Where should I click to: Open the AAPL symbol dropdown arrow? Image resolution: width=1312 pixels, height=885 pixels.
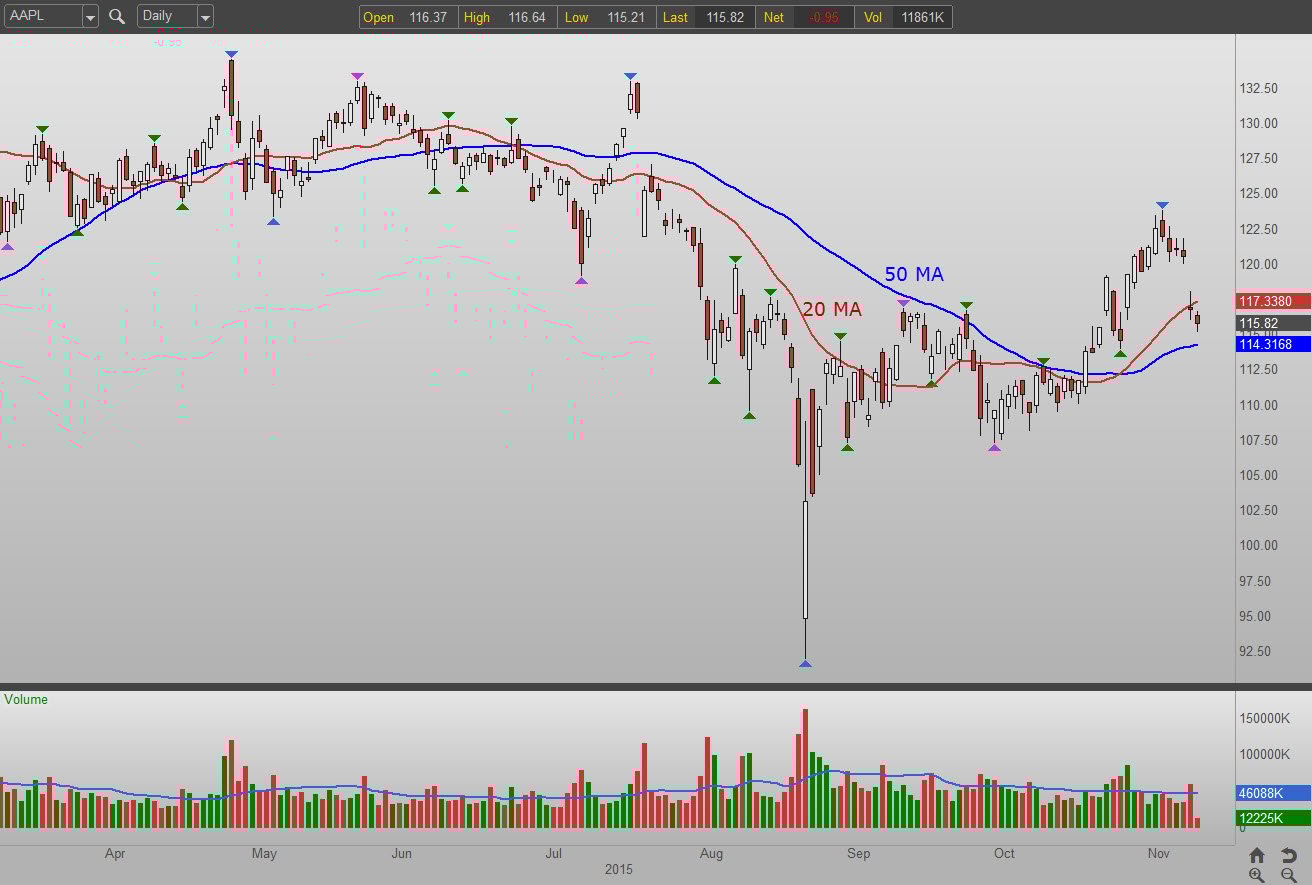pyautogui.click(x=90, y=16)
